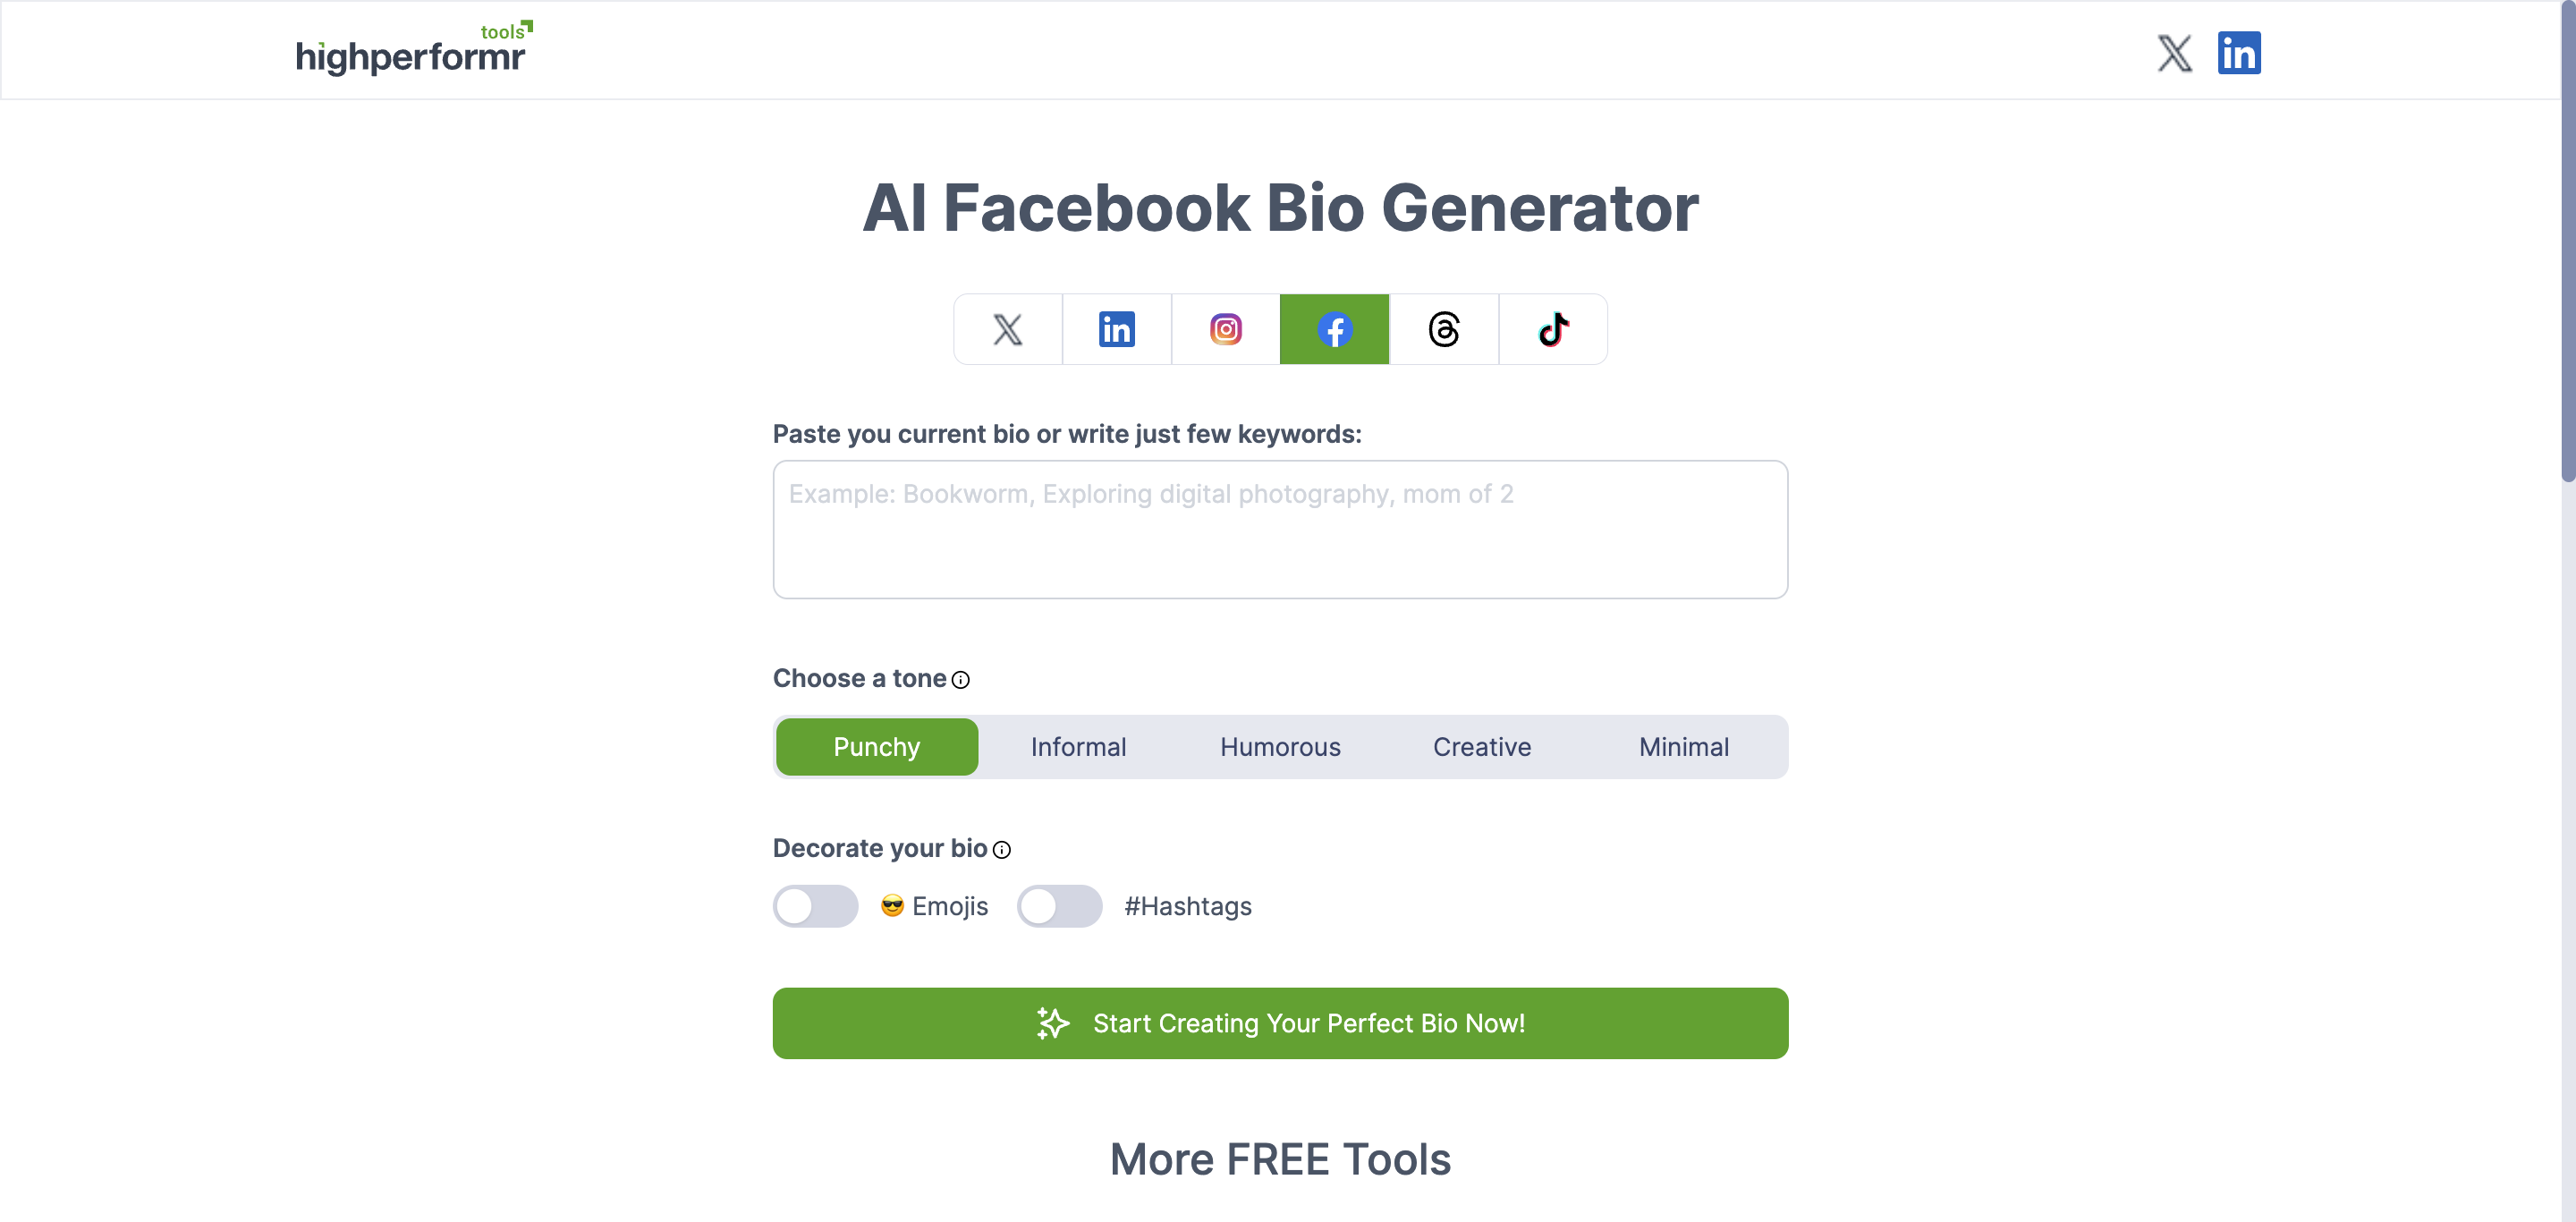Screen dimensions: 2576x1222
Task: Switch to the Humorous tone tab
Action: pyautogui.click(x=1279, y=746)
